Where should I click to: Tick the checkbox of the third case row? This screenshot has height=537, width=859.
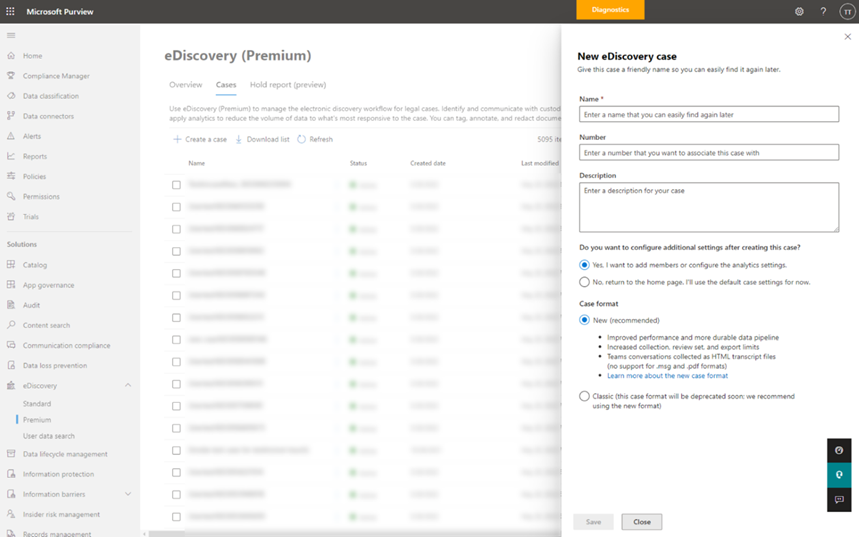176,229
